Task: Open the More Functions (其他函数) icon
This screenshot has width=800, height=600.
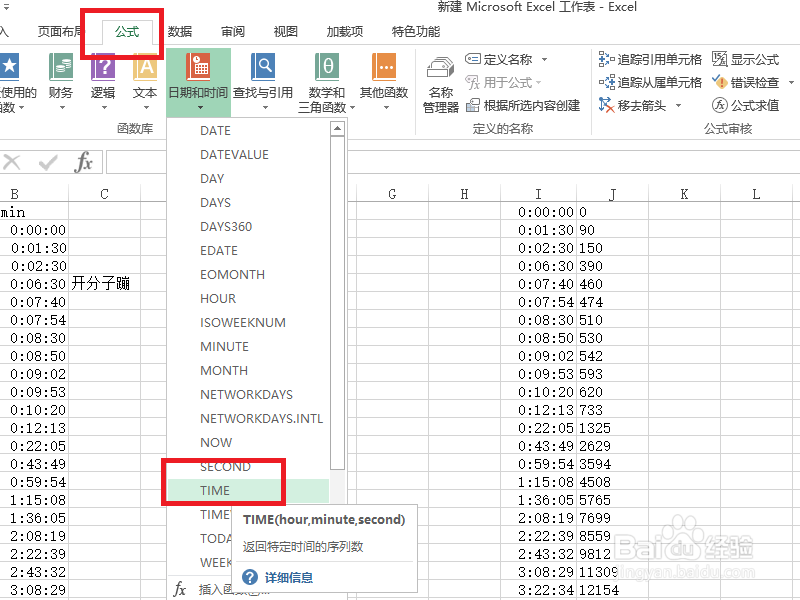Action: [x=384, y=67]
